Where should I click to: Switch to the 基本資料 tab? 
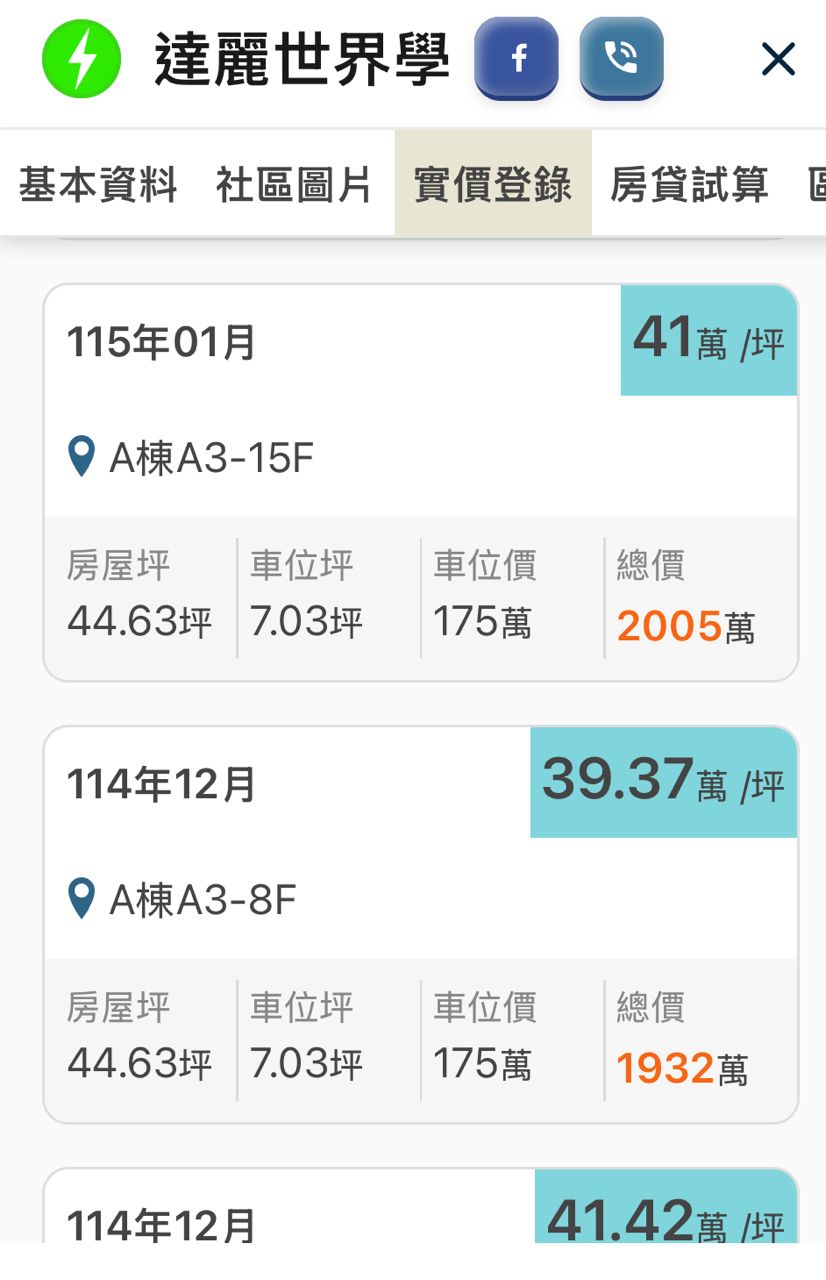click(x=98, y=185)
